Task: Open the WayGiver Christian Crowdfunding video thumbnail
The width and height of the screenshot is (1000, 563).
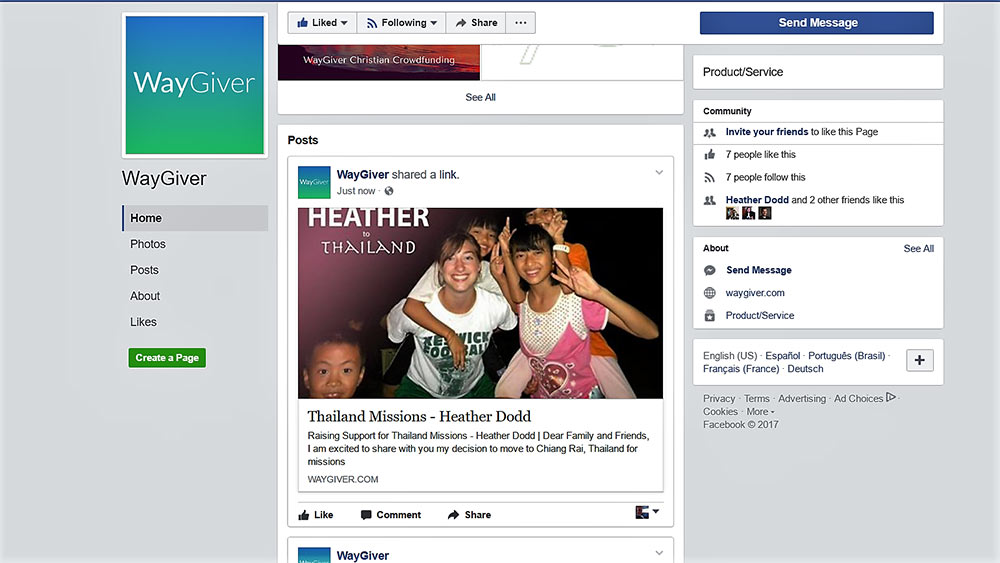Action: point(379,62)
